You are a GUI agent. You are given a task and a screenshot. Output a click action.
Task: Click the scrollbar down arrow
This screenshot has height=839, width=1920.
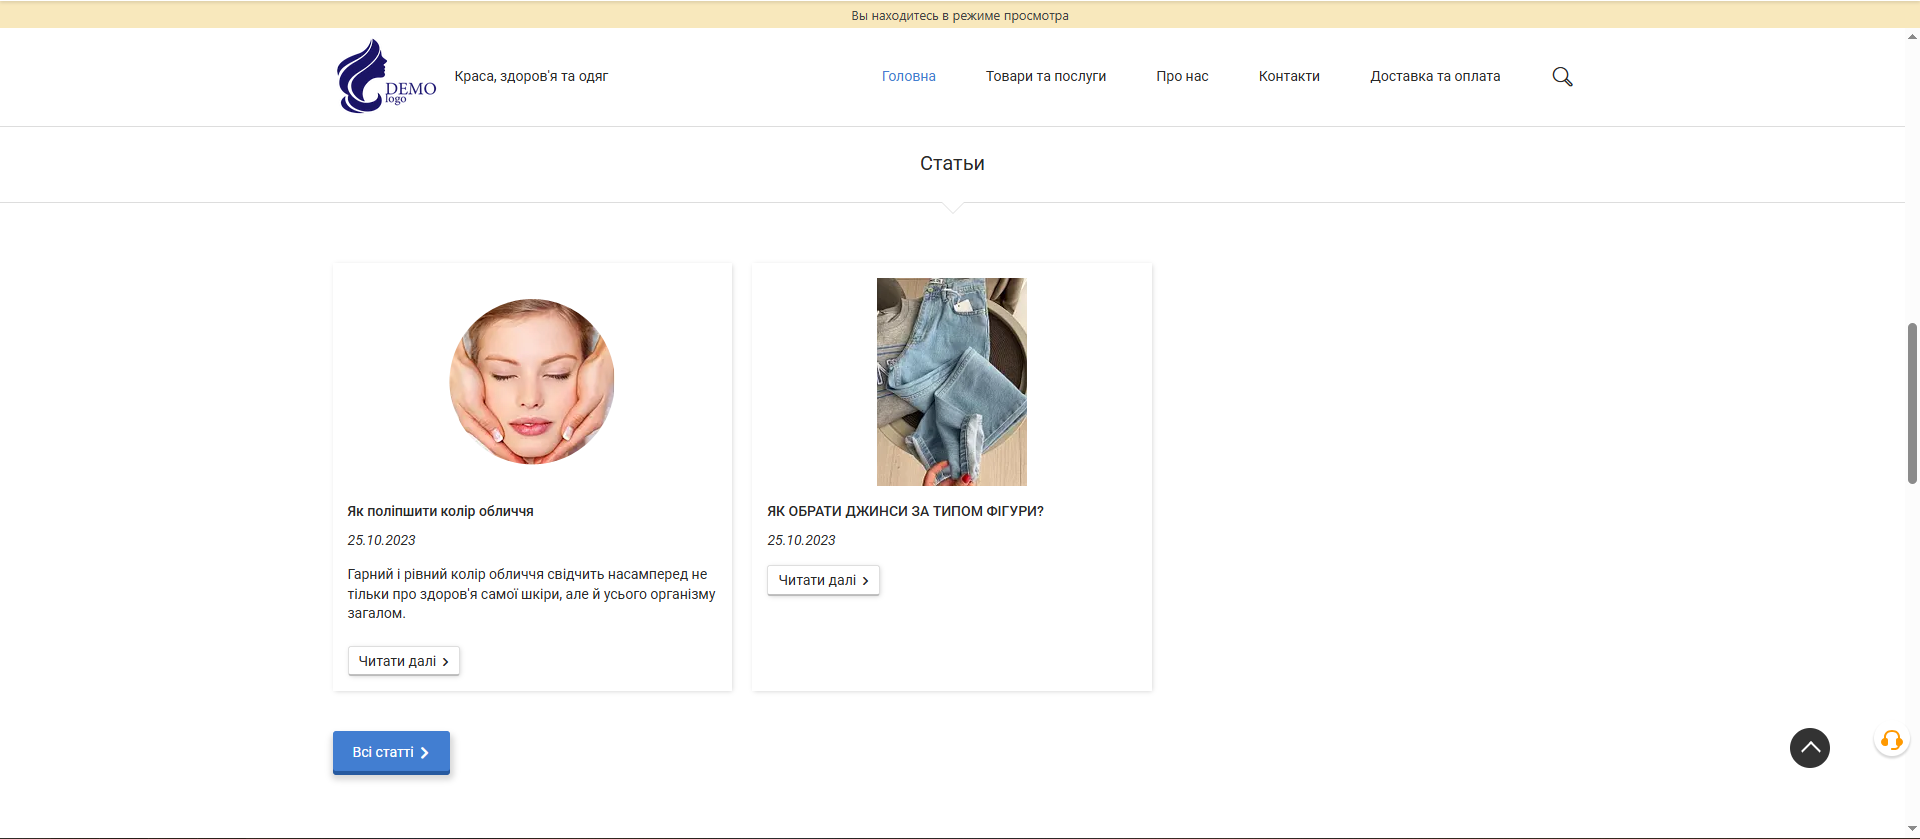pyautogui.click(x=1912, y=829)
